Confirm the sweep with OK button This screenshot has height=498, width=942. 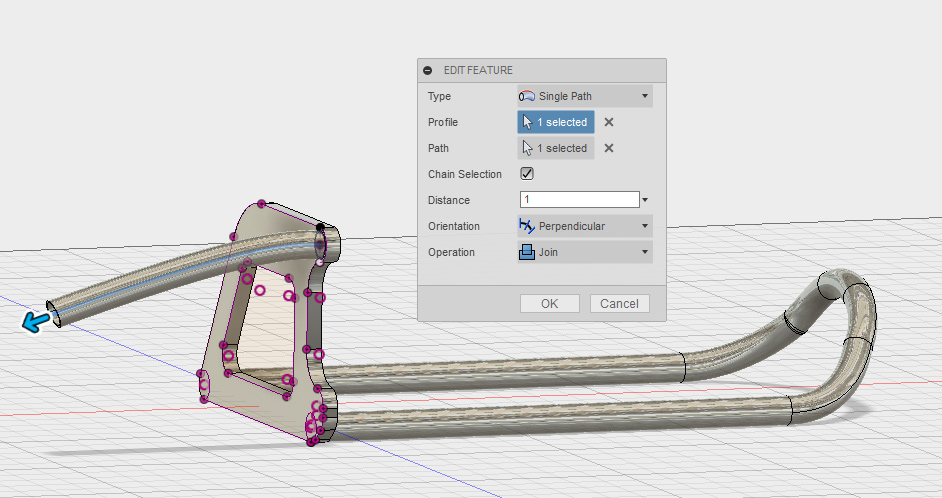(x=549, y=303)
